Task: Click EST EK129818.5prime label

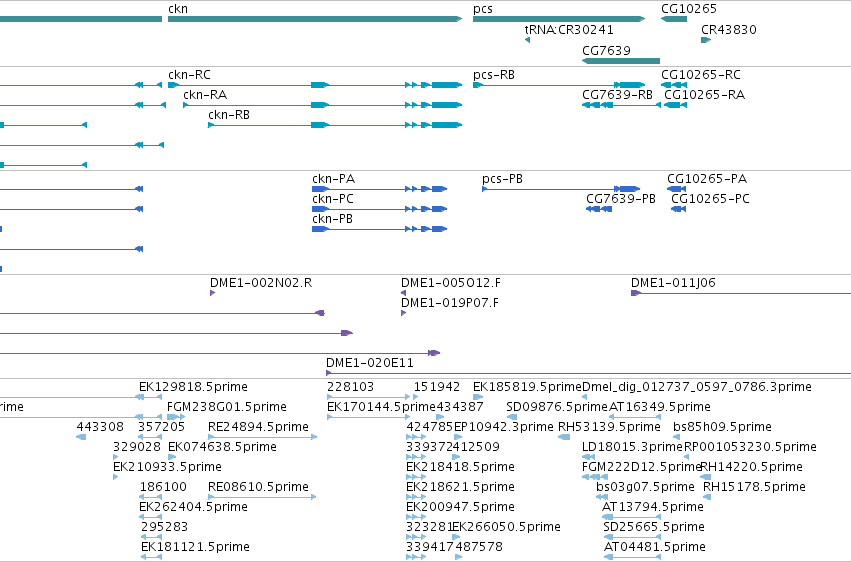Action: [x=193, y=387]
